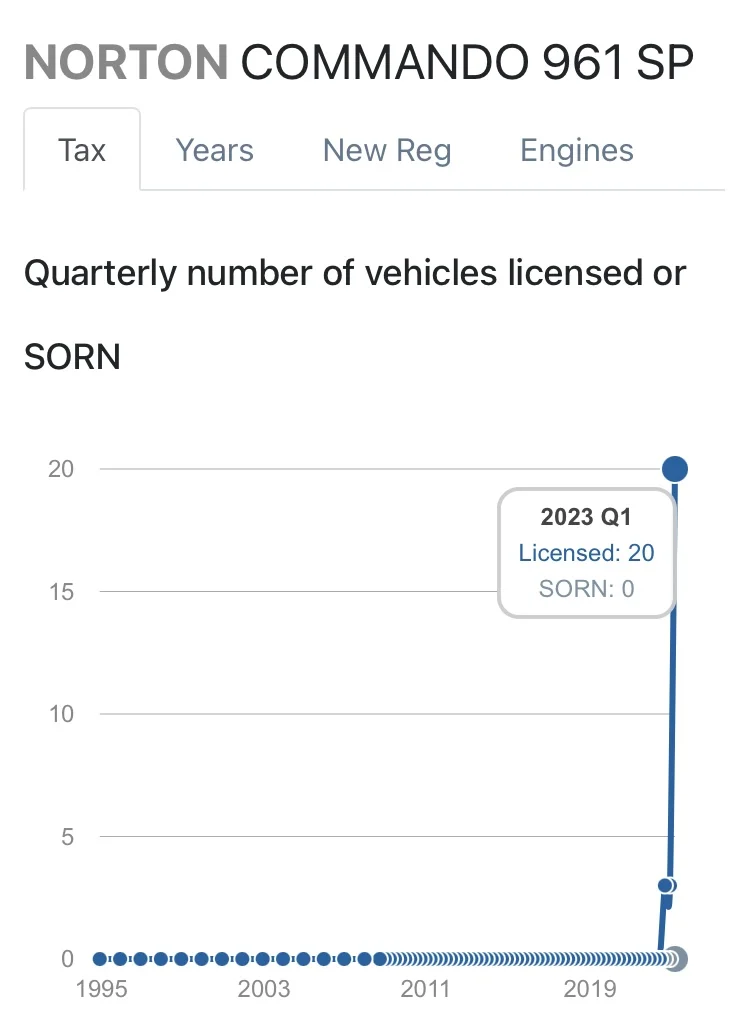The width and height of the screenshot is (749, 1035).
Task: Click the NORTON make link in heading
Action: point(126,63)
